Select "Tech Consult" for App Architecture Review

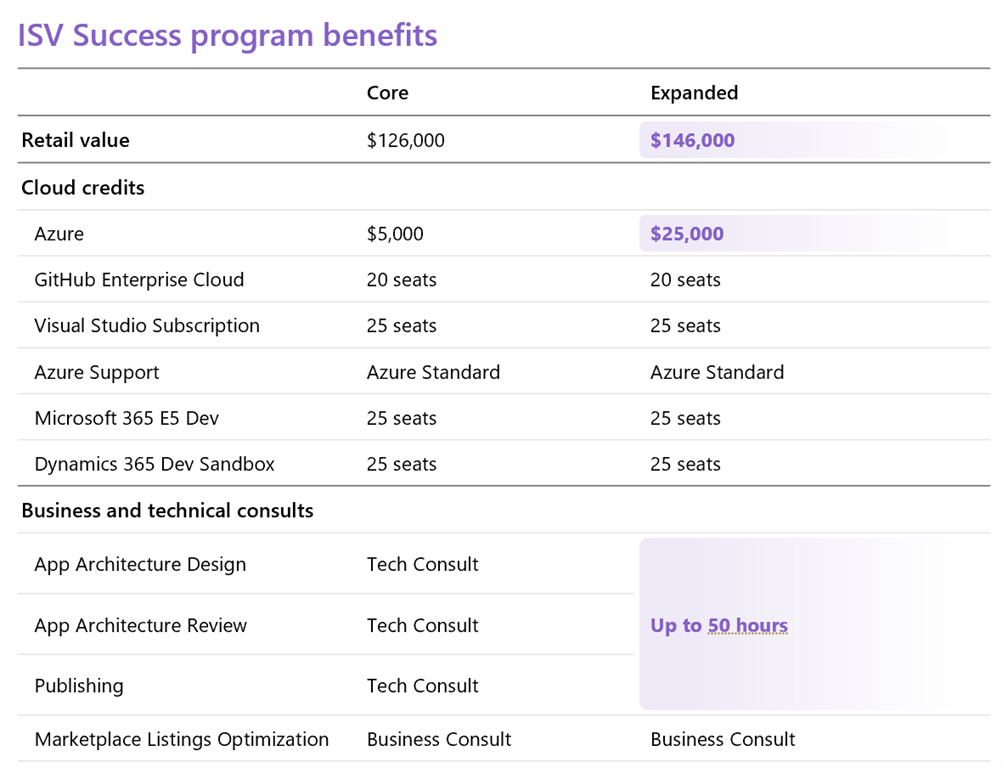tap(422, 625)
